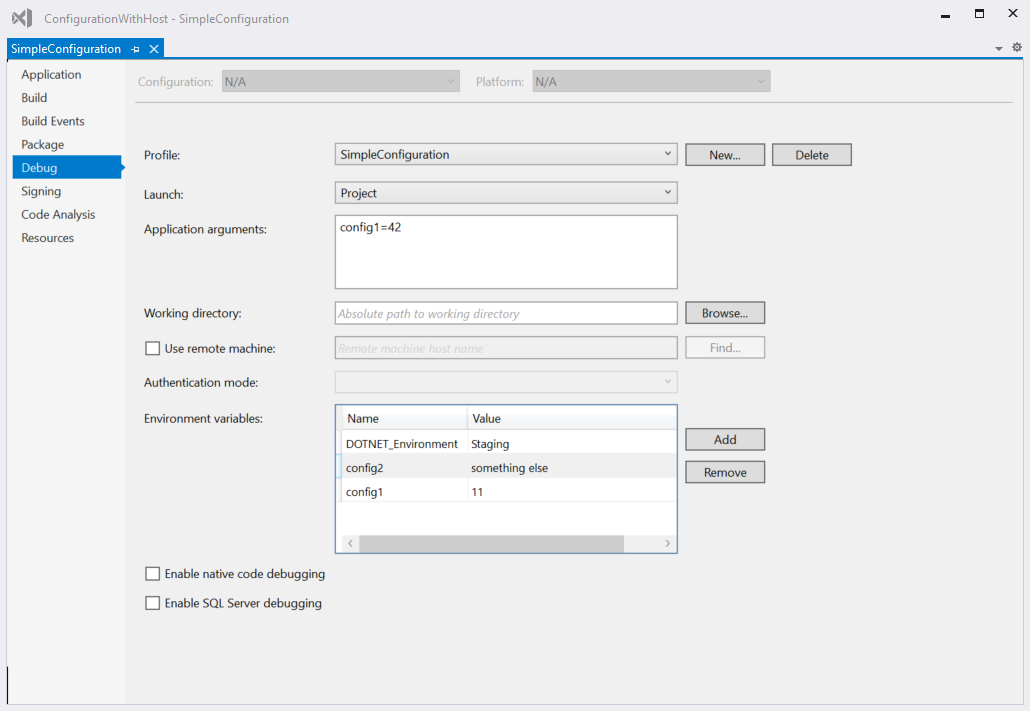Close the SimpleConfiguration tab
This screenshot has height=711, width=1030.
(x=152, y=48)
